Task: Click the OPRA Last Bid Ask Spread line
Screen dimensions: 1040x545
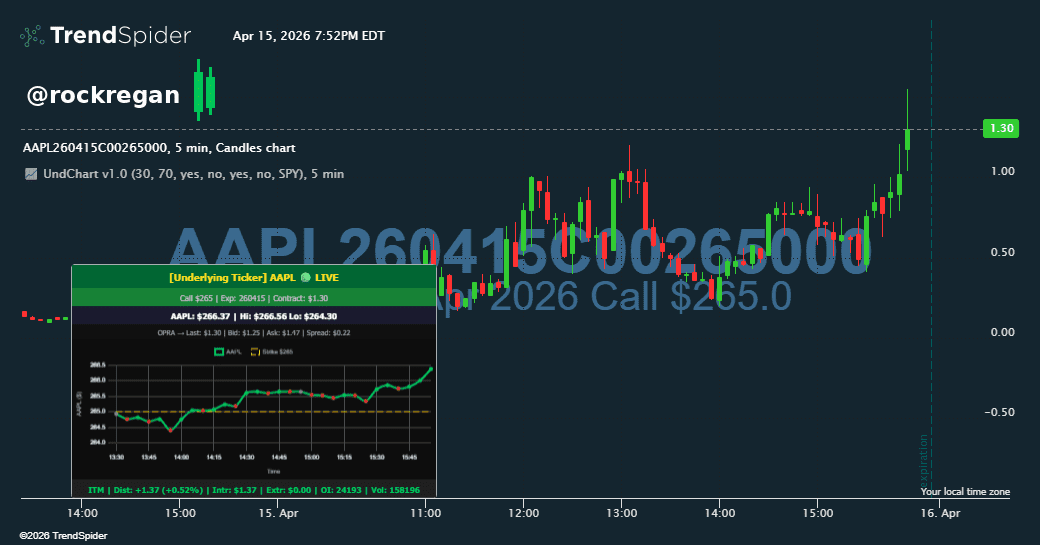Action: tap(254, 333)
